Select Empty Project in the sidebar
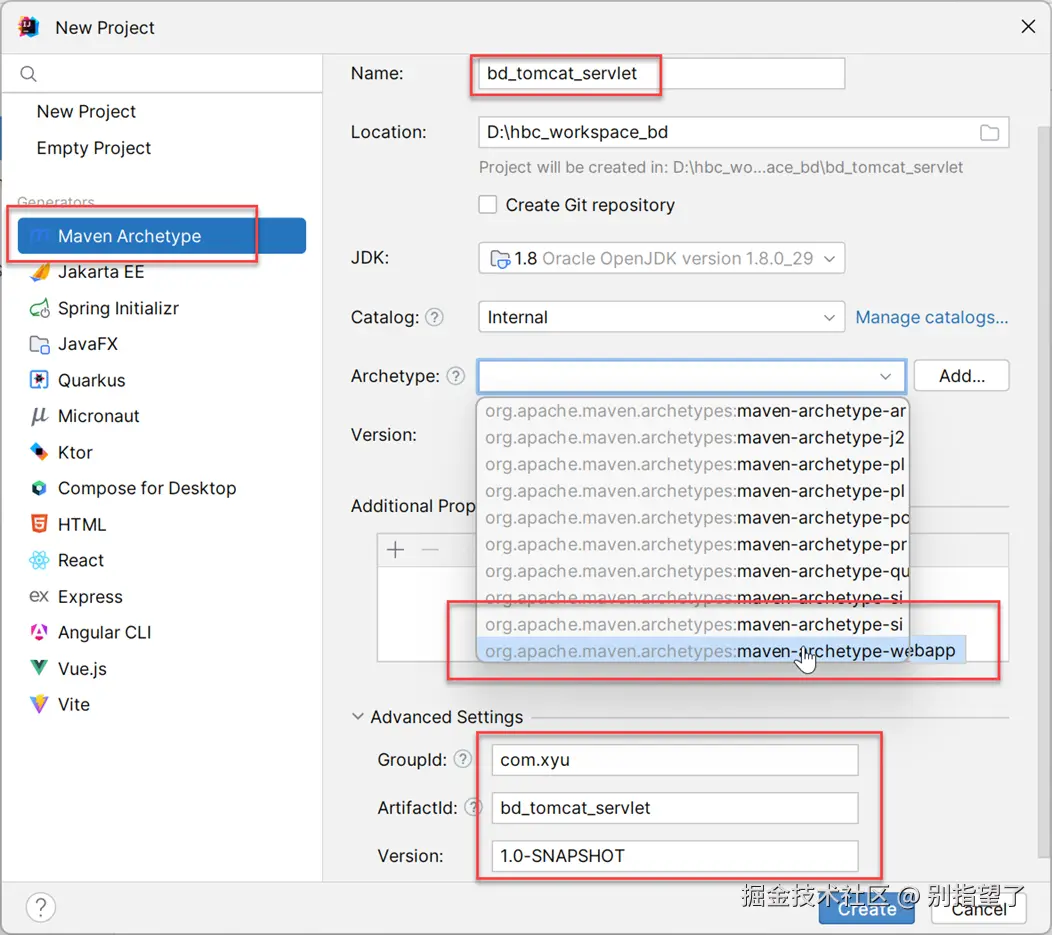Image resolution: width=1052 pixels, height=935 pixels. pyautogui.click(x=94, y=148)
